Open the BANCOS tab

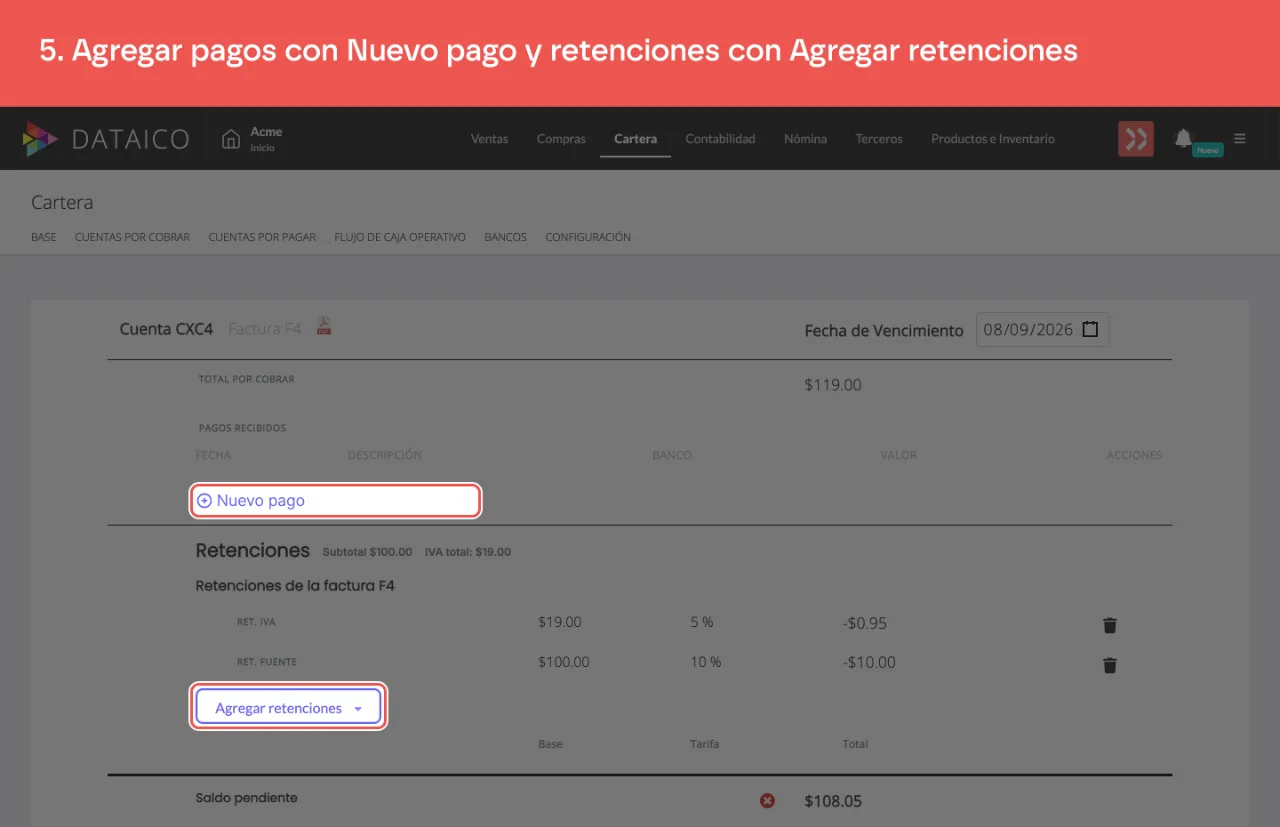[x=505, y=237]
